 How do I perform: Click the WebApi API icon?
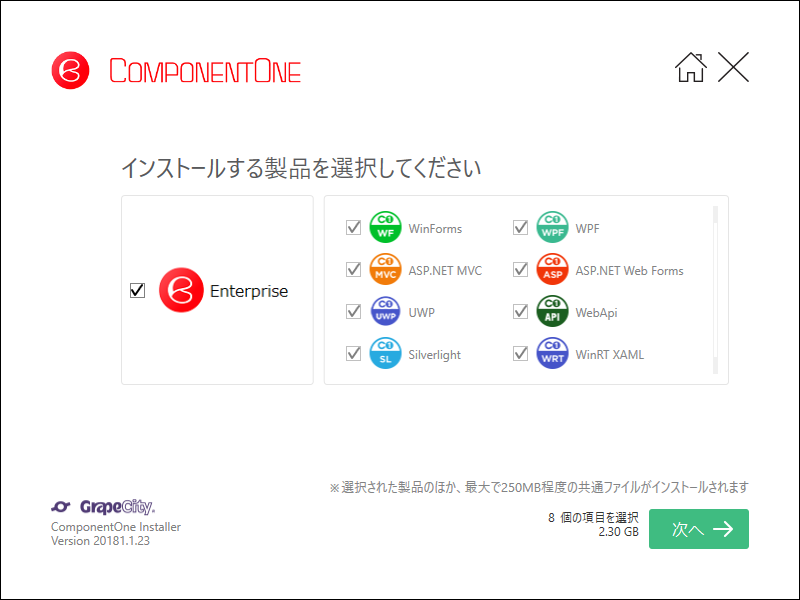point(552,311)
